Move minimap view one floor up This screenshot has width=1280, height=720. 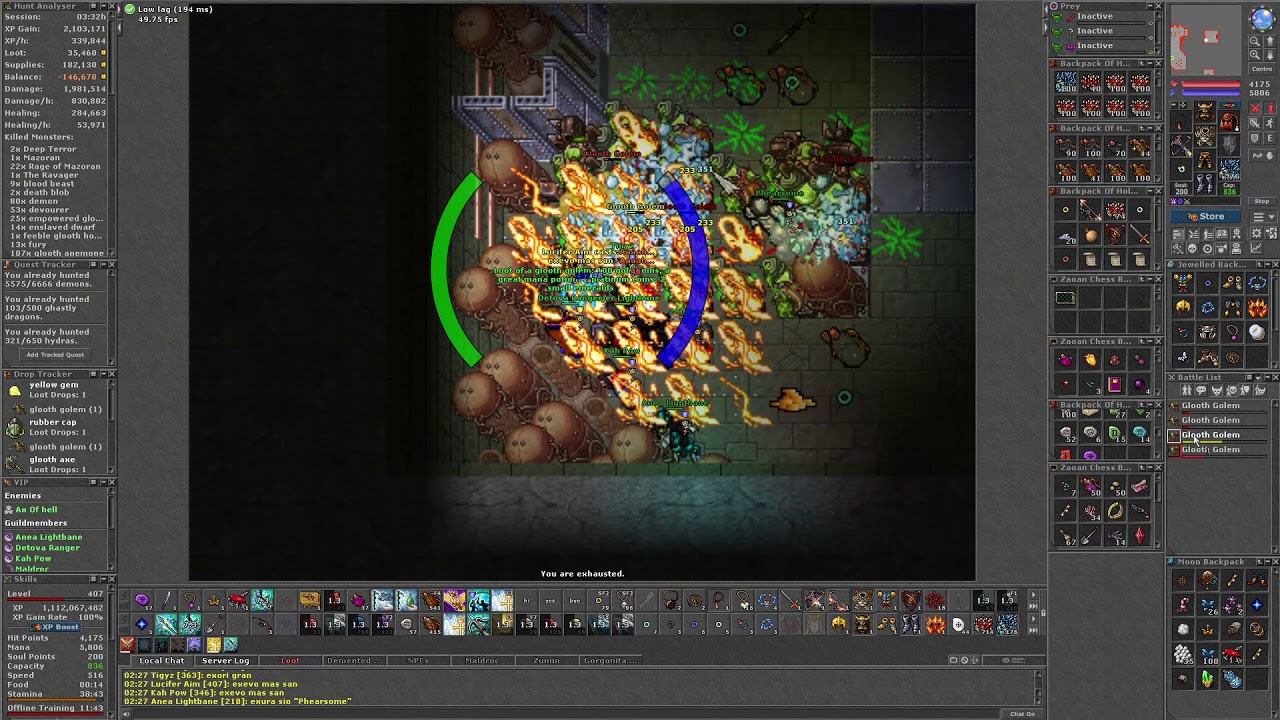click(x=1270, y=41)
